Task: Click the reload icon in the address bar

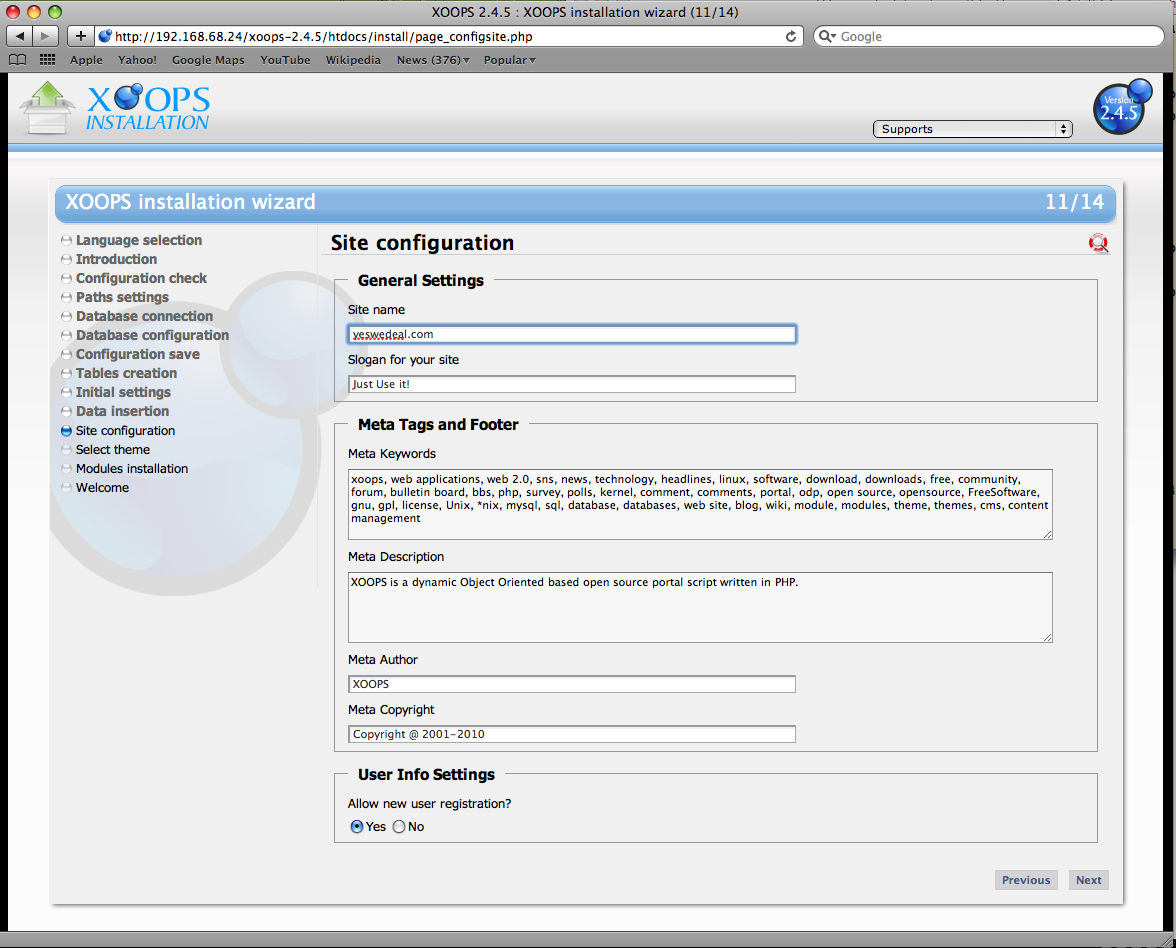Action: (790, 35)
